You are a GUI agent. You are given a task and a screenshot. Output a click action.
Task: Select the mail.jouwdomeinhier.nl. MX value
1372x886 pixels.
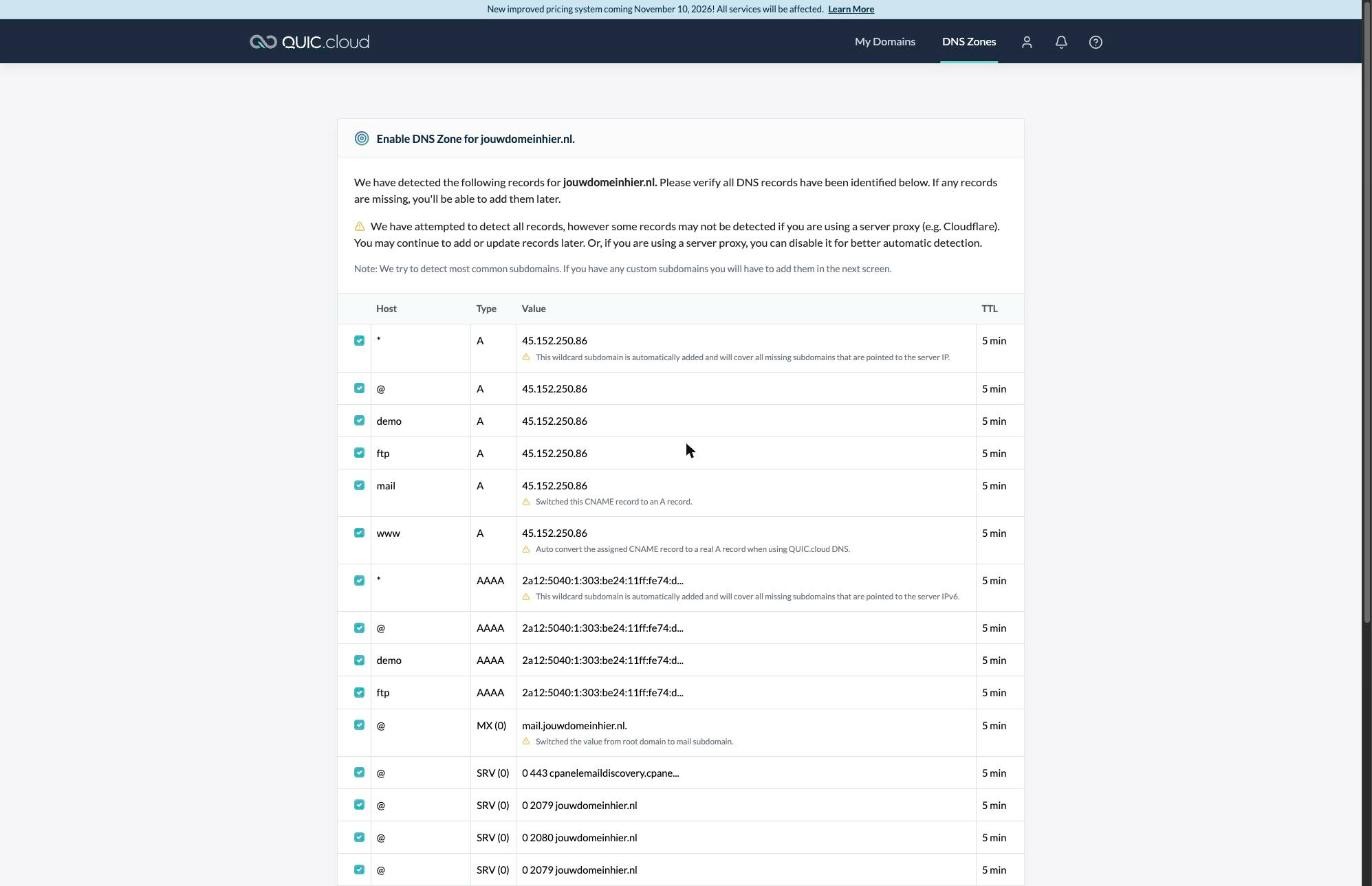574,726
